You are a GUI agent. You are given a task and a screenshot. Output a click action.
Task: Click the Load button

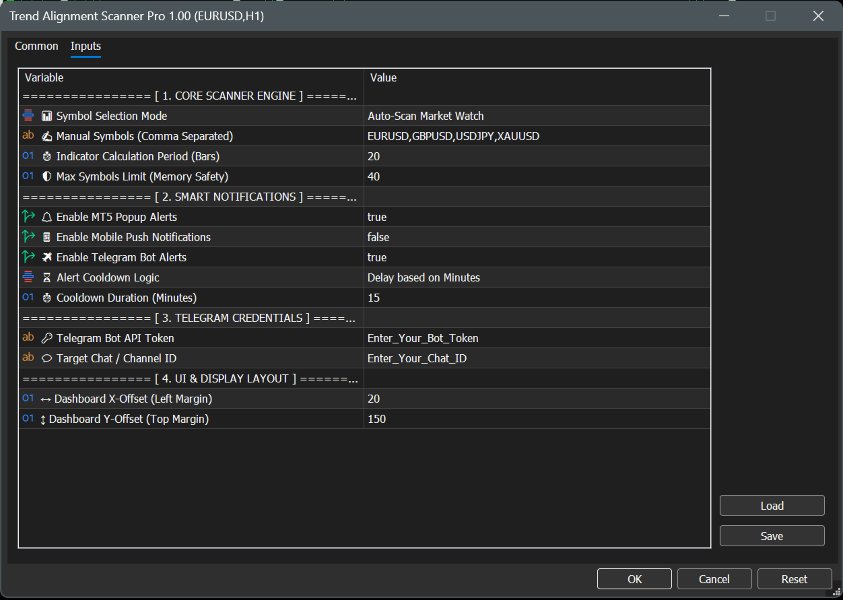click(x=772, y=506)
